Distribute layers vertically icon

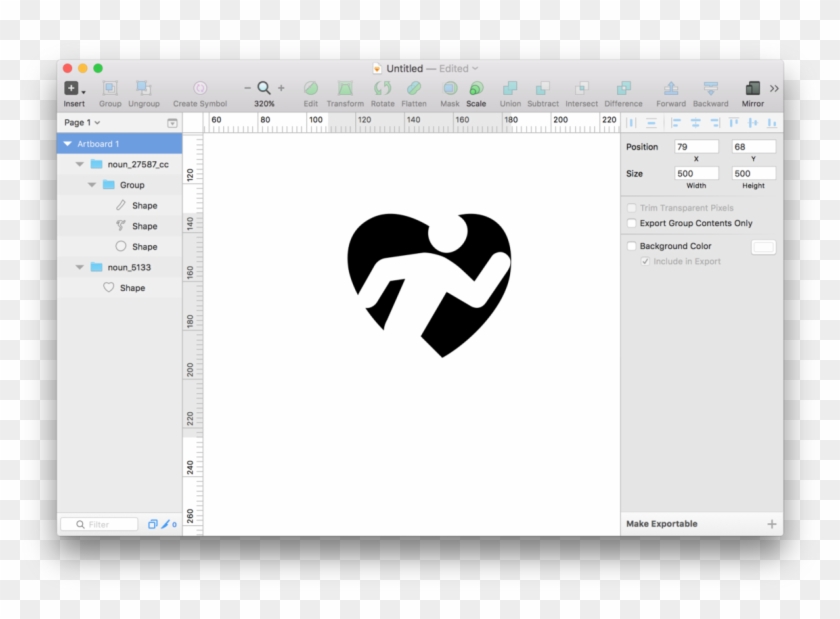pyautogui.click(x=651, y=123)
